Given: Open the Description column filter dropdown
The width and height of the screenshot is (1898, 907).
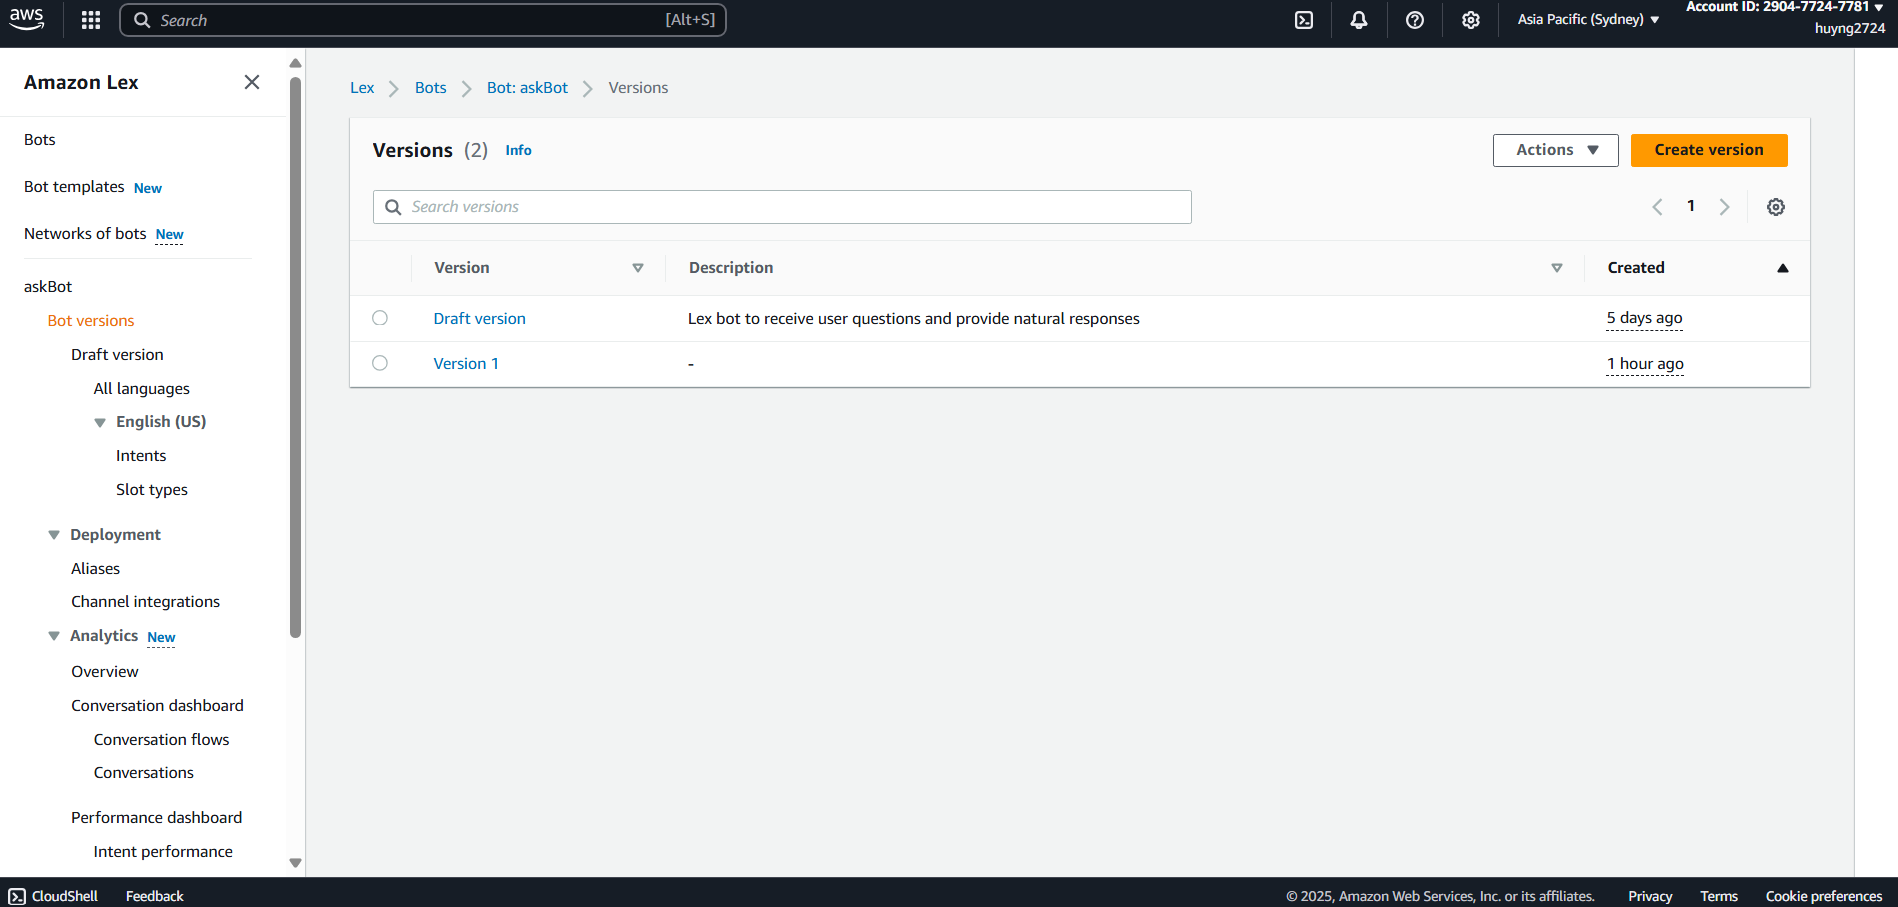Looking at the screenshot, I should click(x=1557, y=268).
